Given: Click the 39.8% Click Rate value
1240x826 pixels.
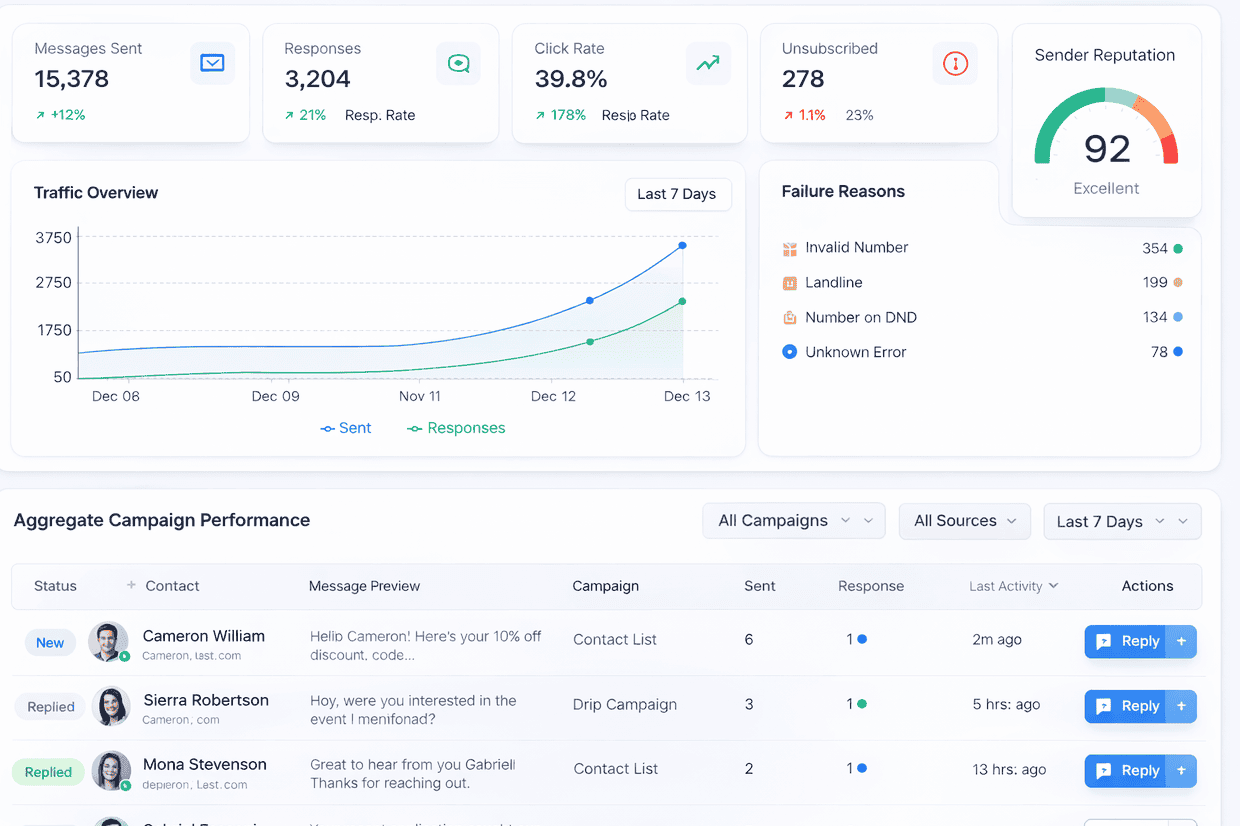Looking at the screenshot, I should tap(570, 79).
